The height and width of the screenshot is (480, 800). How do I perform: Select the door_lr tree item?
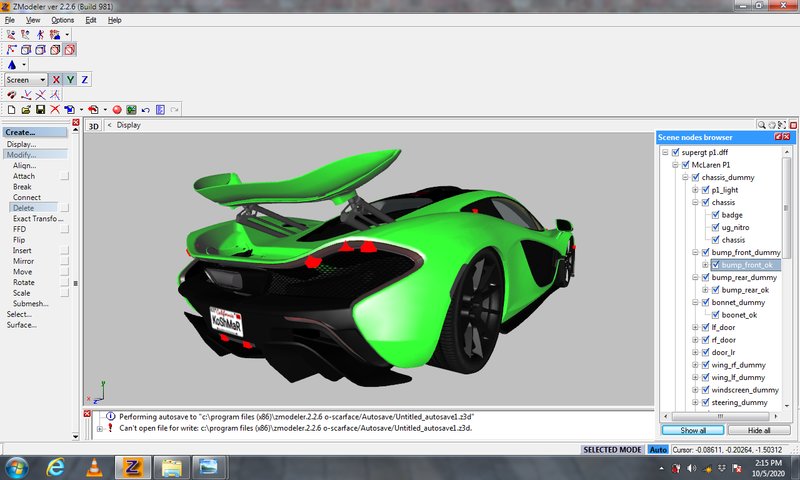pyautogui.click(x=723, y=352)
